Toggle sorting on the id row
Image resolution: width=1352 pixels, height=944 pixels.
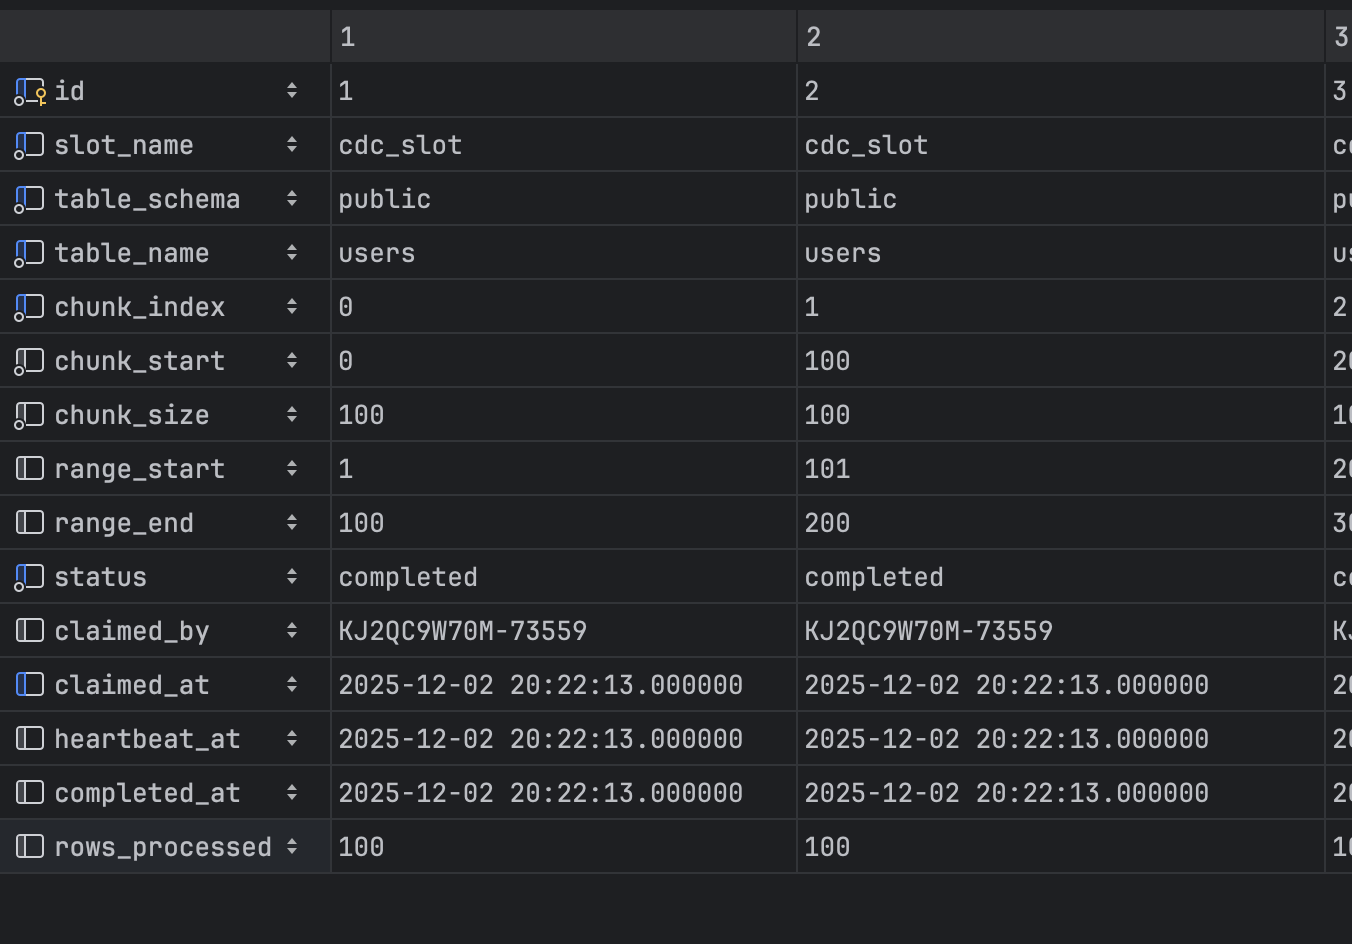point(291,90)
